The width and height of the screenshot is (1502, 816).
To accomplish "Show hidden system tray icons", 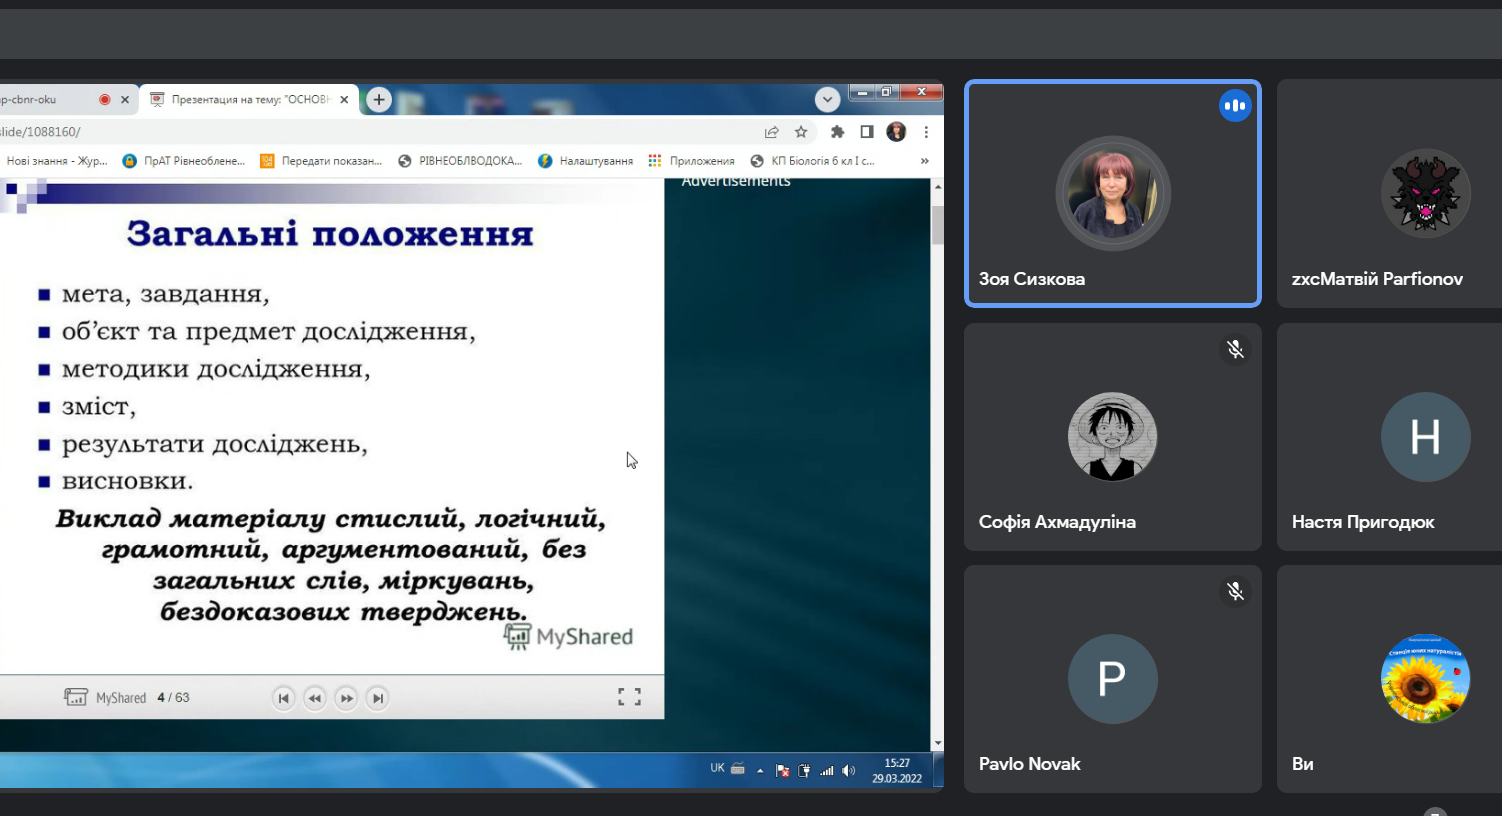I will (760, 770).
